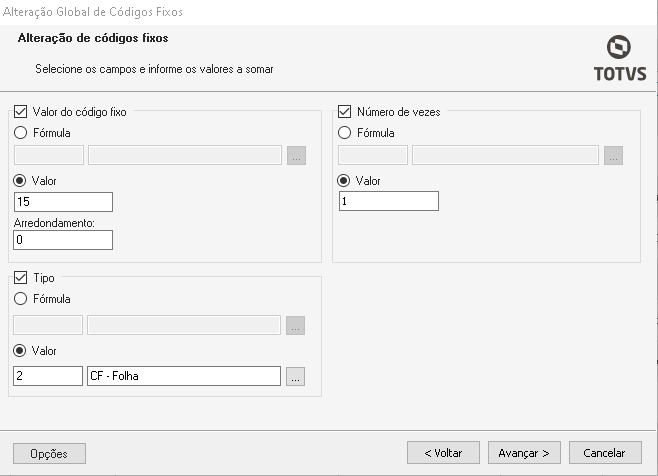This screenshot has height=476, width=658.
Task: Click Número de vezes value field
Action: (x=389, y=201)
